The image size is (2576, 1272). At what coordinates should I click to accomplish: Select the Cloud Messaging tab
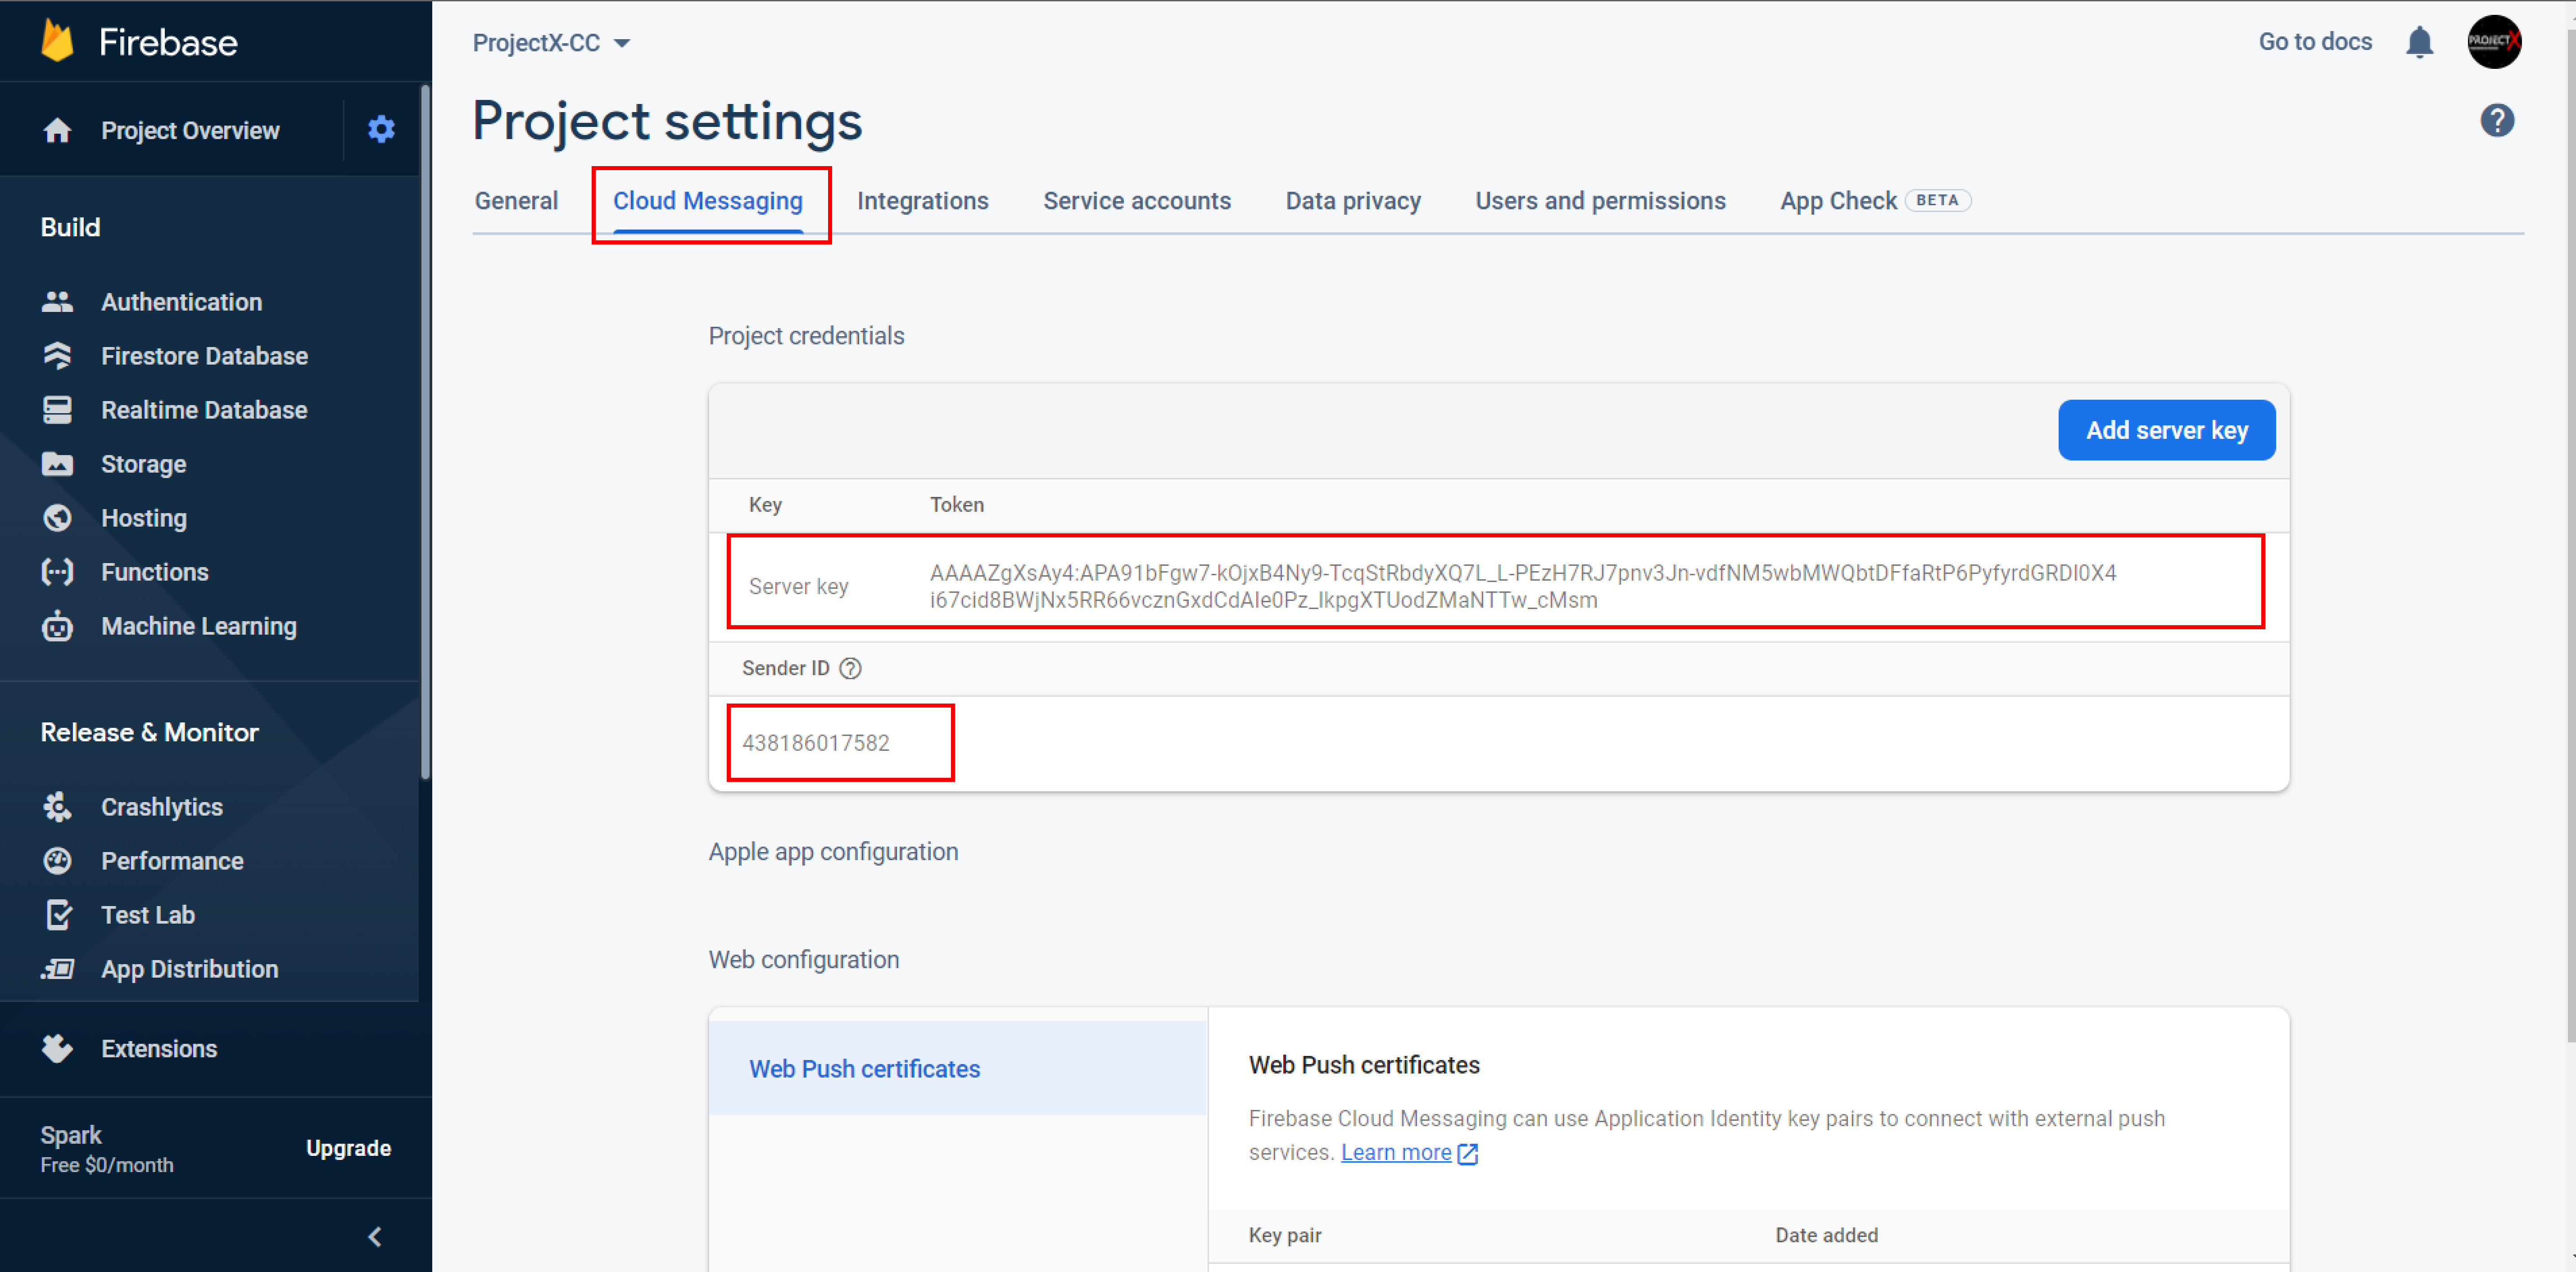pos(708,201)
